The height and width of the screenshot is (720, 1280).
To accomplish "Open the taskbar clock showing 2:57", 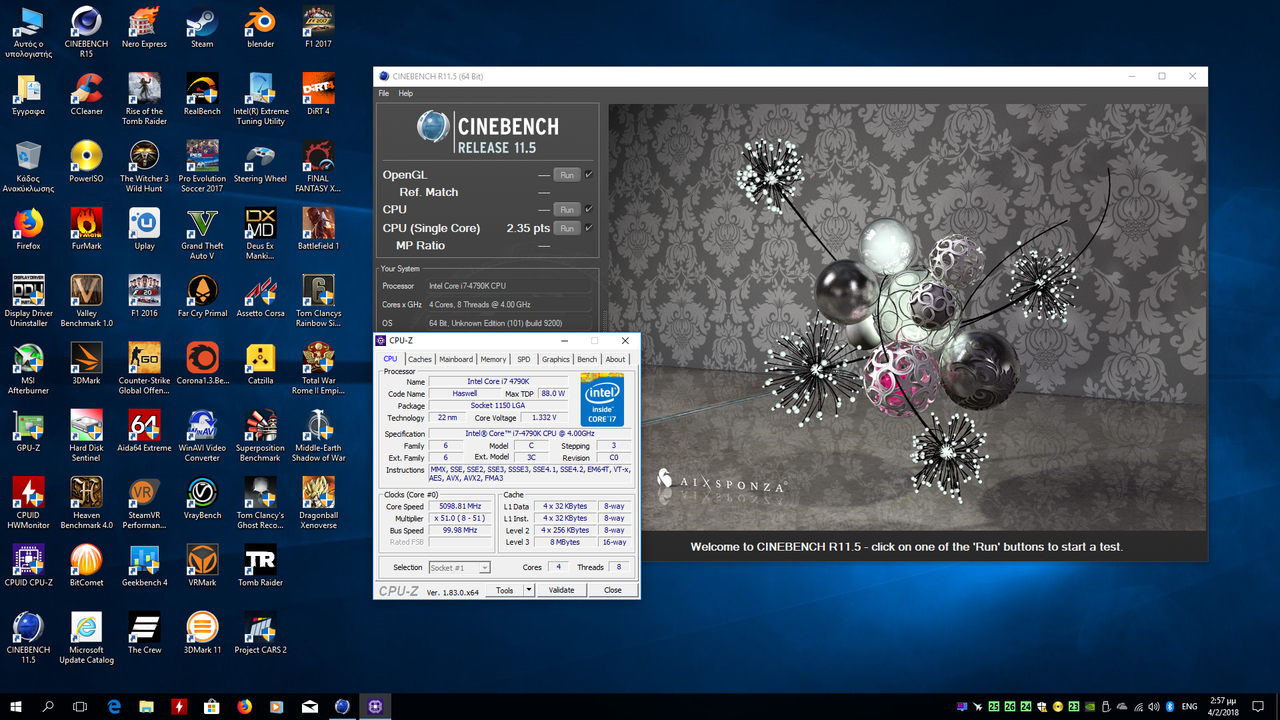I will (x=1225, y=706).
